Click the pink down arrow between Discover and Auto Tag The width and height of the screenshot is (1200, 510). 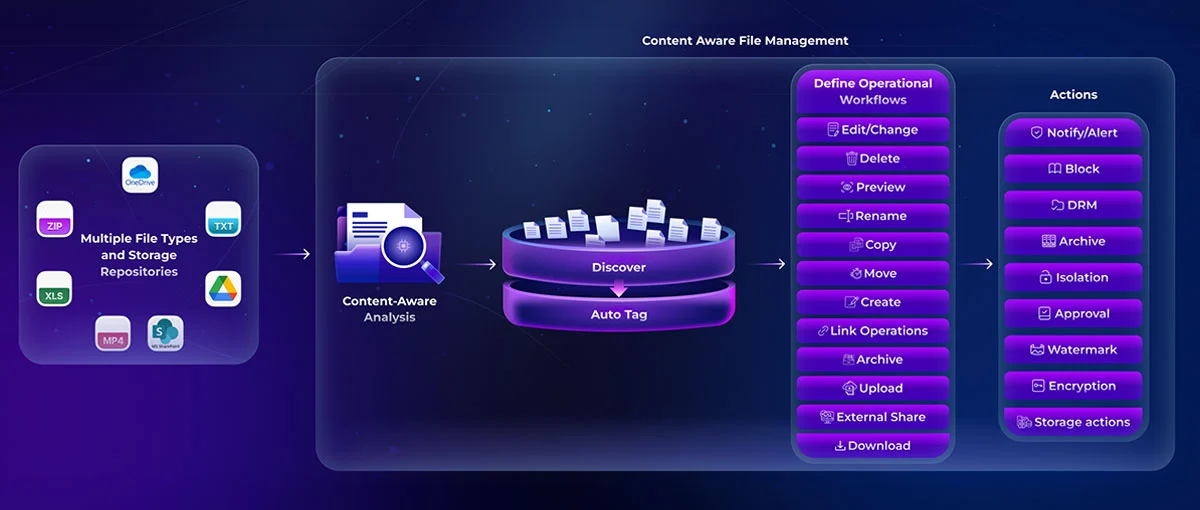pos(619,287)
